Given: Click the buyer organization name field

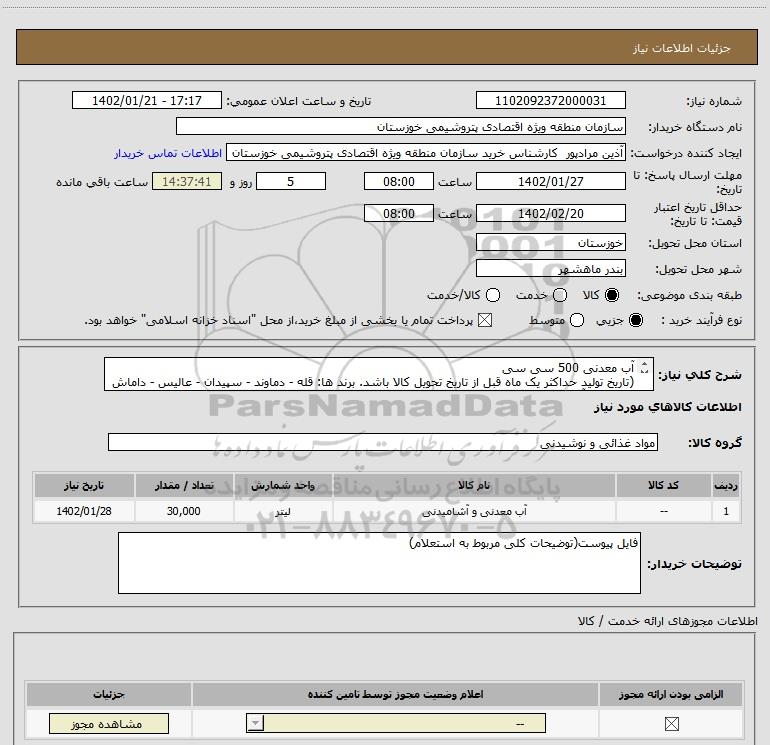Looking at the screenshot, I should click(401, 127).
